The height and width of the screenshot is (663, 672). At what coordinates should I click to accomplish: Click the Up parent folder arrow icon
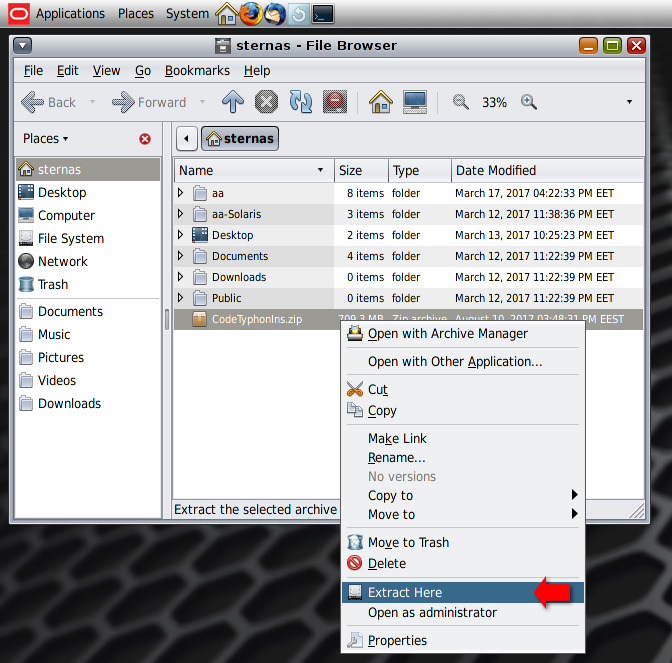point(233,102)
